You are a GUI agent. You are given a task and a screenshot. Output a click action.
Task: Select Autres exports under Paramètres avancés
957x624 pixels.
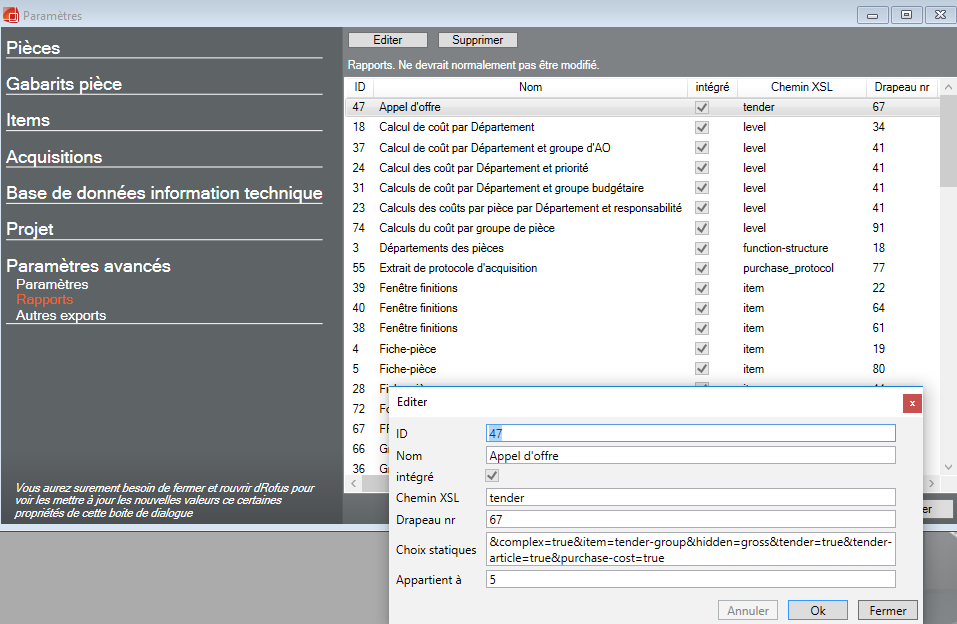point(61,315)
